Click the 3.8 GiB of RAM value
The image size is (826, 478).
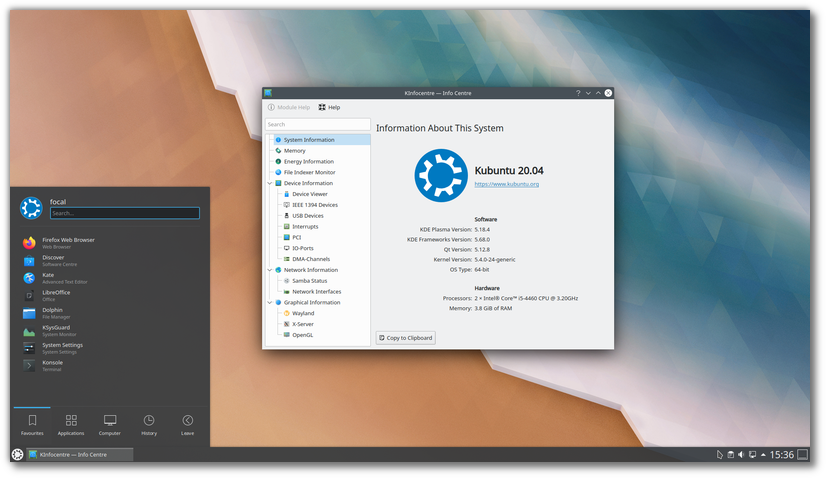pos(493,308)
